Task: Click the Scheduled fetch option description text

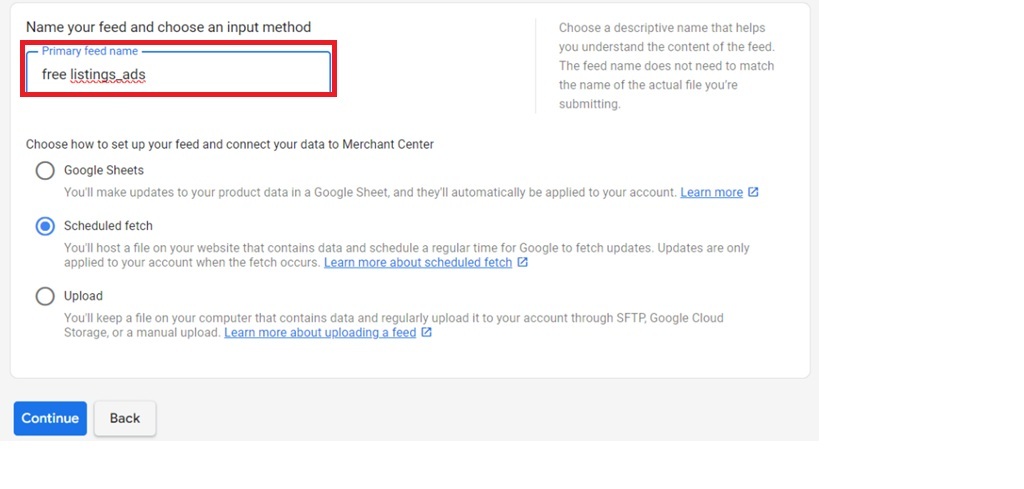Action: click(400, 248)
